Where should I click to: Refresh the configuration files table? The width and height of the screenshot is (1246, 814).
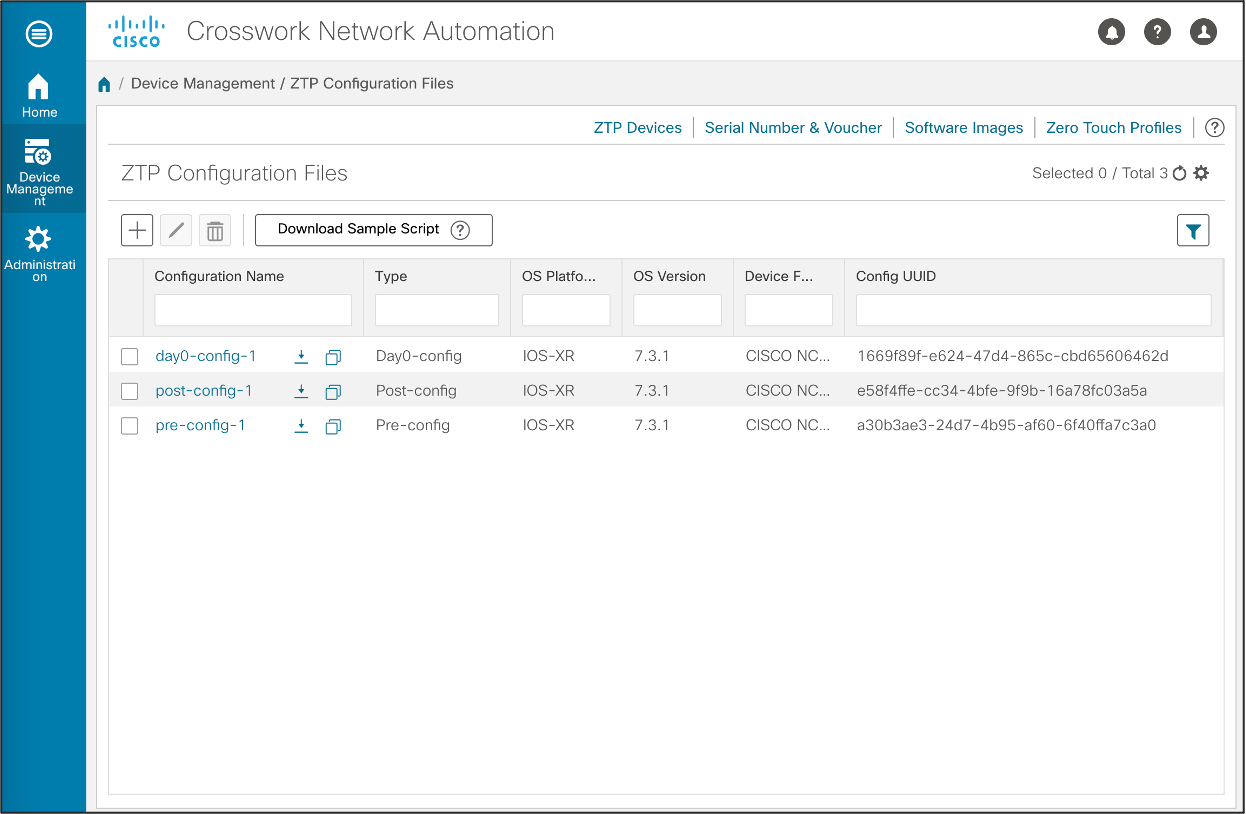[x=1179, y=173]
